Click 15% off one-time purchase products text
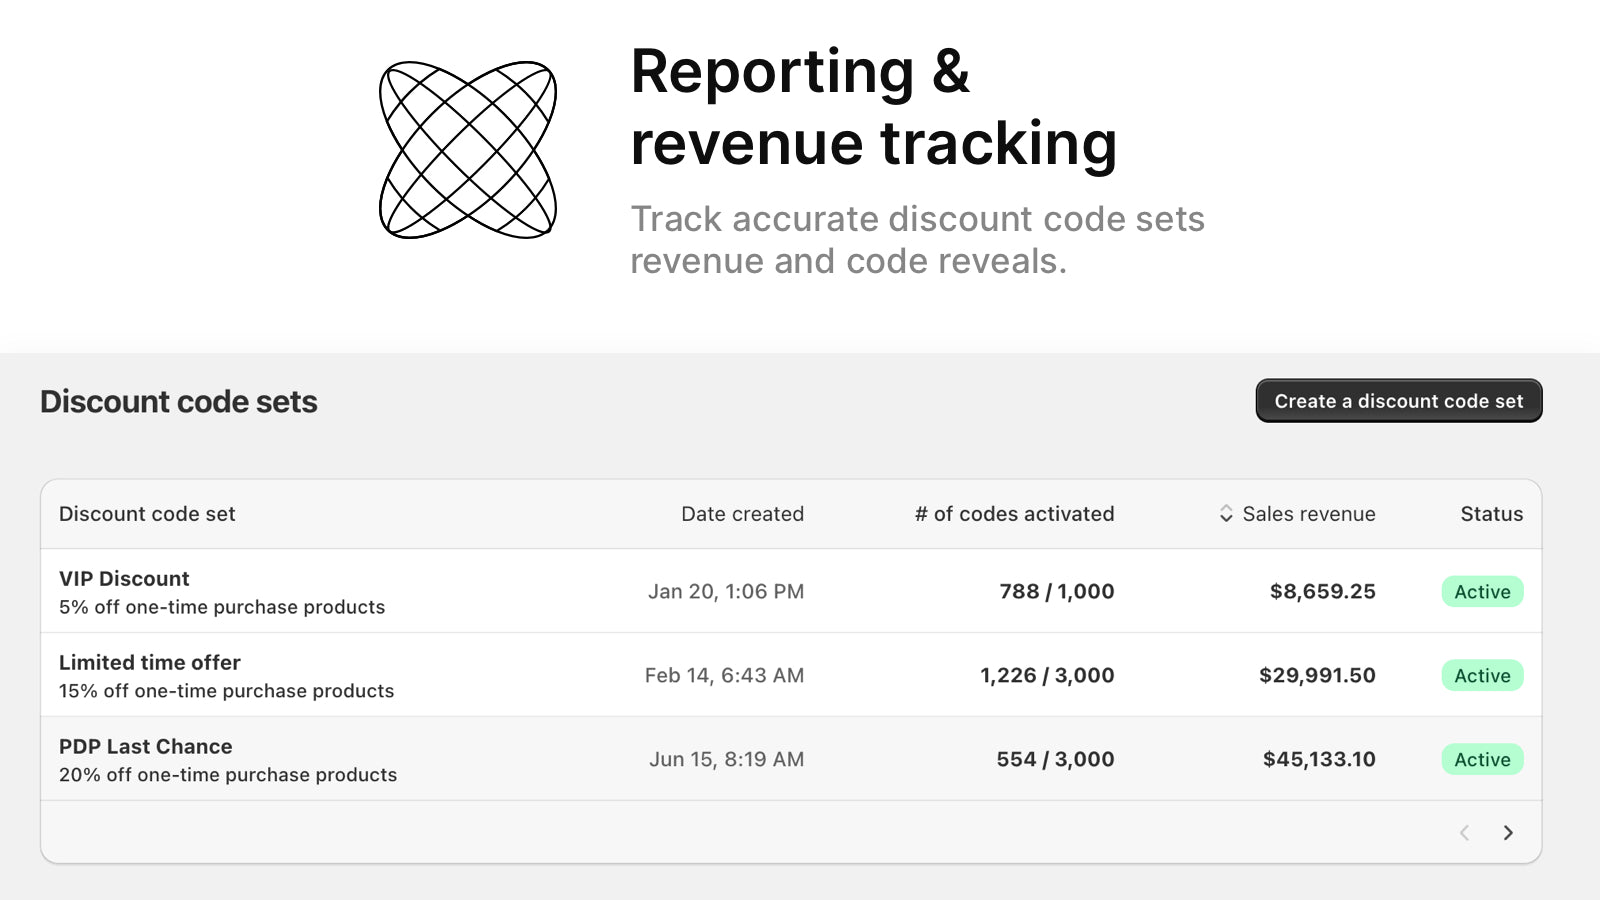1600x900 pixels. click(227, 691)
